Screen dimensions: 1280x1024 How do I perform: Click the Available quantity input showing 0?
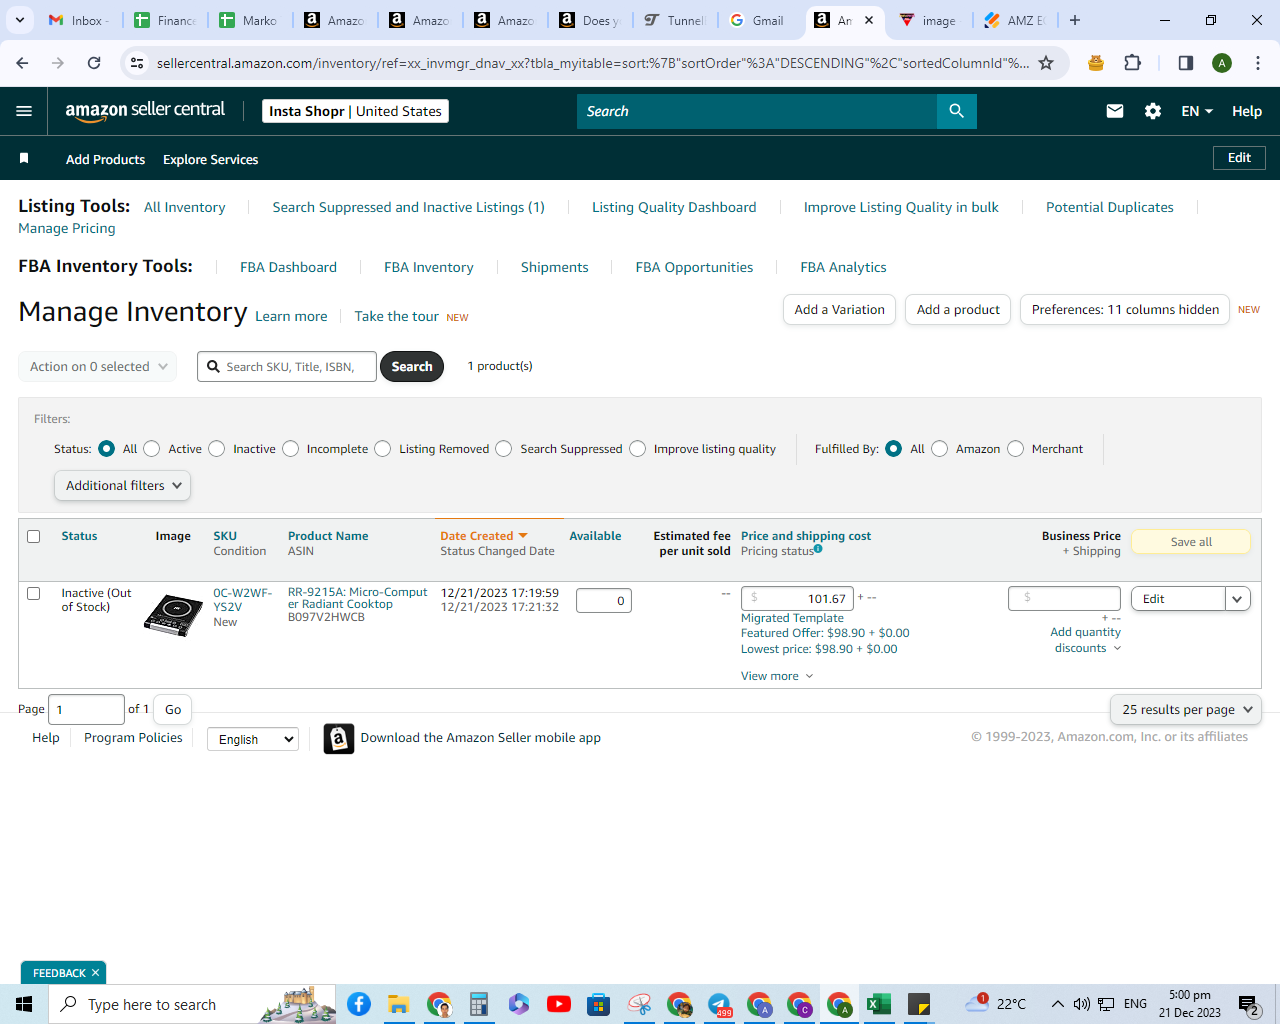click(x=604, y=601)
